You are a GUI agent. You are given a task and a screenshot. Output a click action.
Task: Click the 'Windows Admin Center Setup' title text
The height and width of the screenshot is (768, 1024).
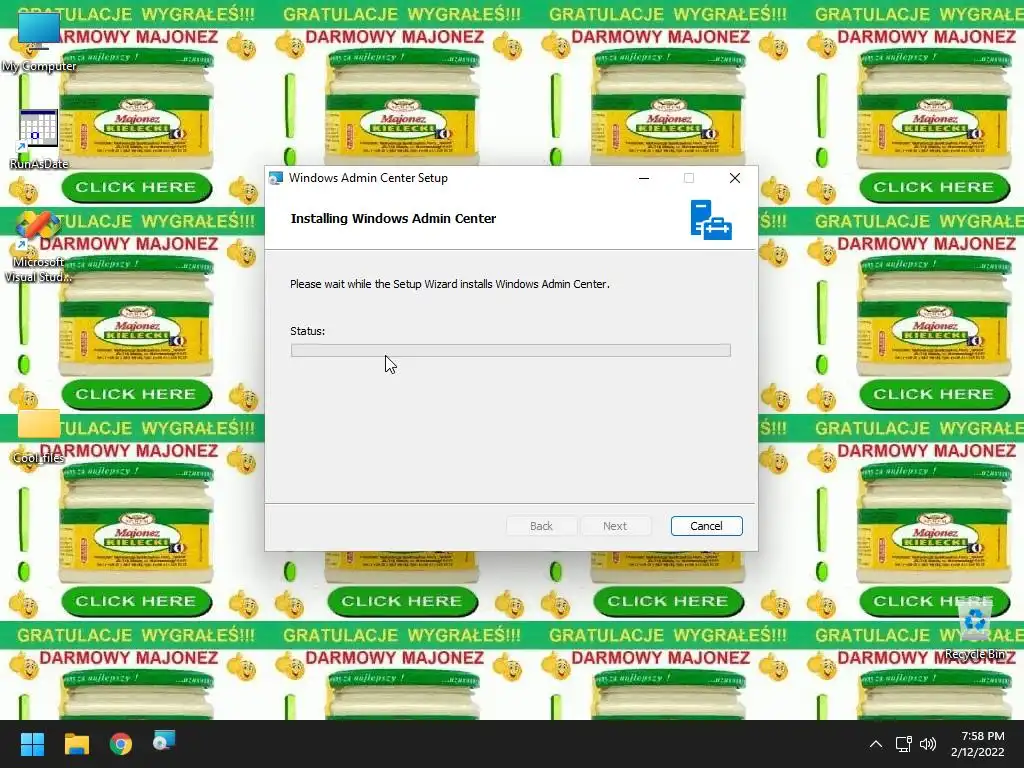[368, 178]
